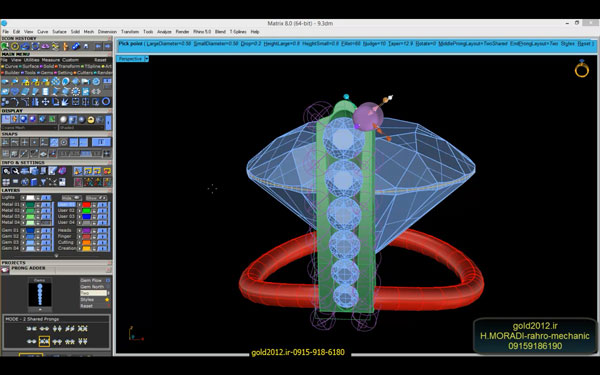Click the dotted gear circle tool icon
This screenshot has width=600, height=375.
pos(75,91)
